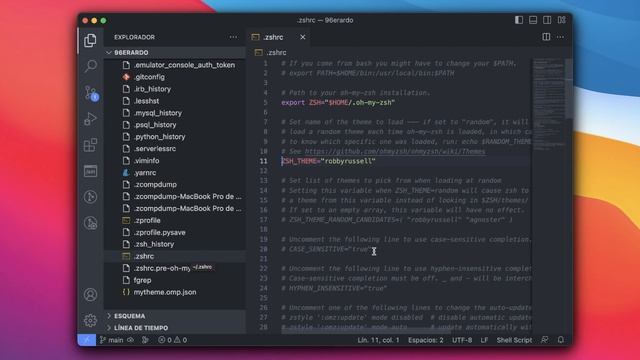640x360 pixels.
Task: Split the editor to the right
Action: coord(546,37)
